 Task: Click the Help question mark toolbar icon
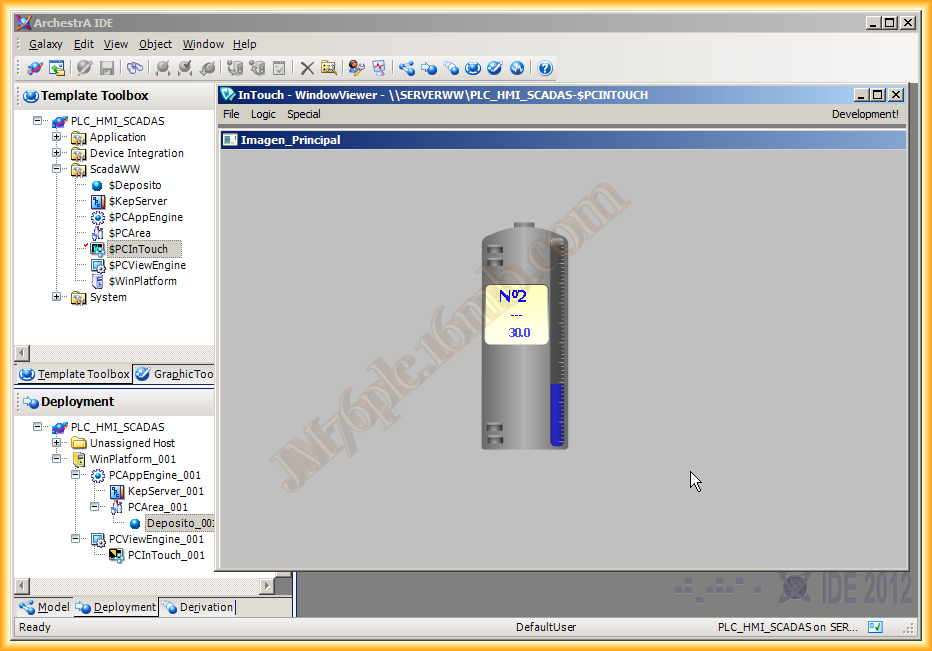pyautogui.click(x=545, y=68)
